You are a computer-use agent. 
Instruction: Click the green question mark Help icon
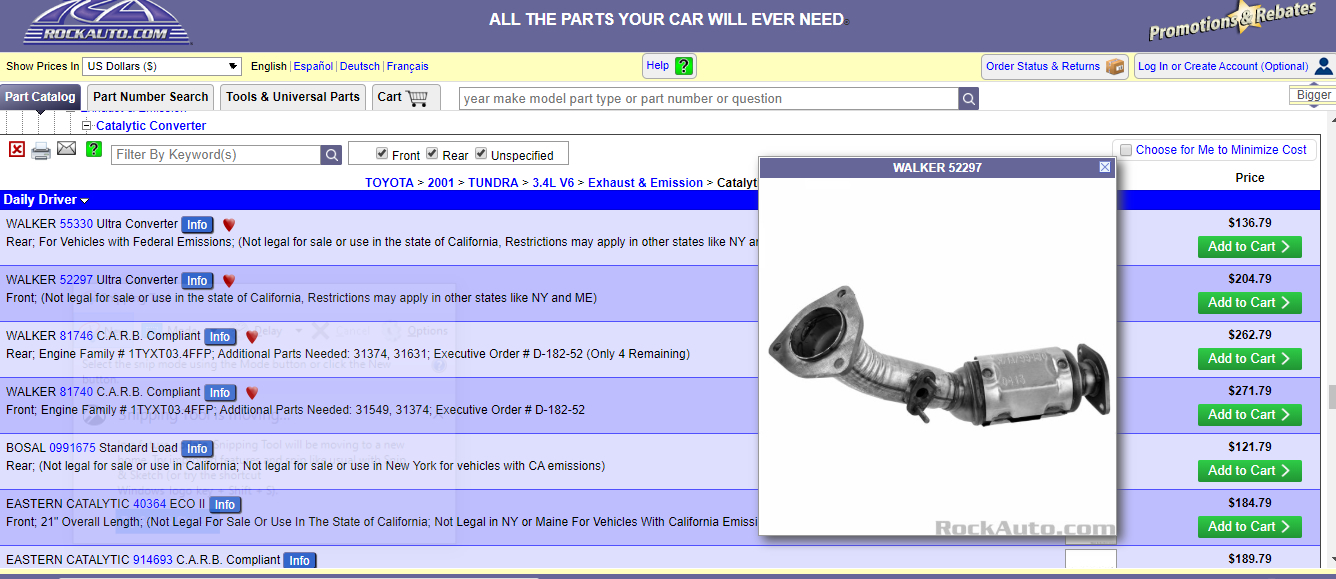point(683,66)
